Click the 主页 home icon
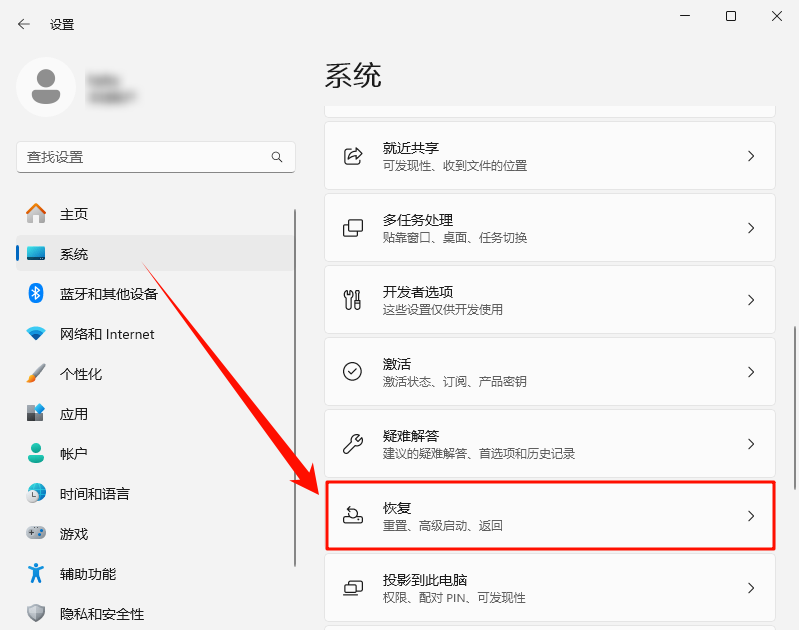Image resolution: width=799 pixels, height=630 pixels. [x=36, y=214]
